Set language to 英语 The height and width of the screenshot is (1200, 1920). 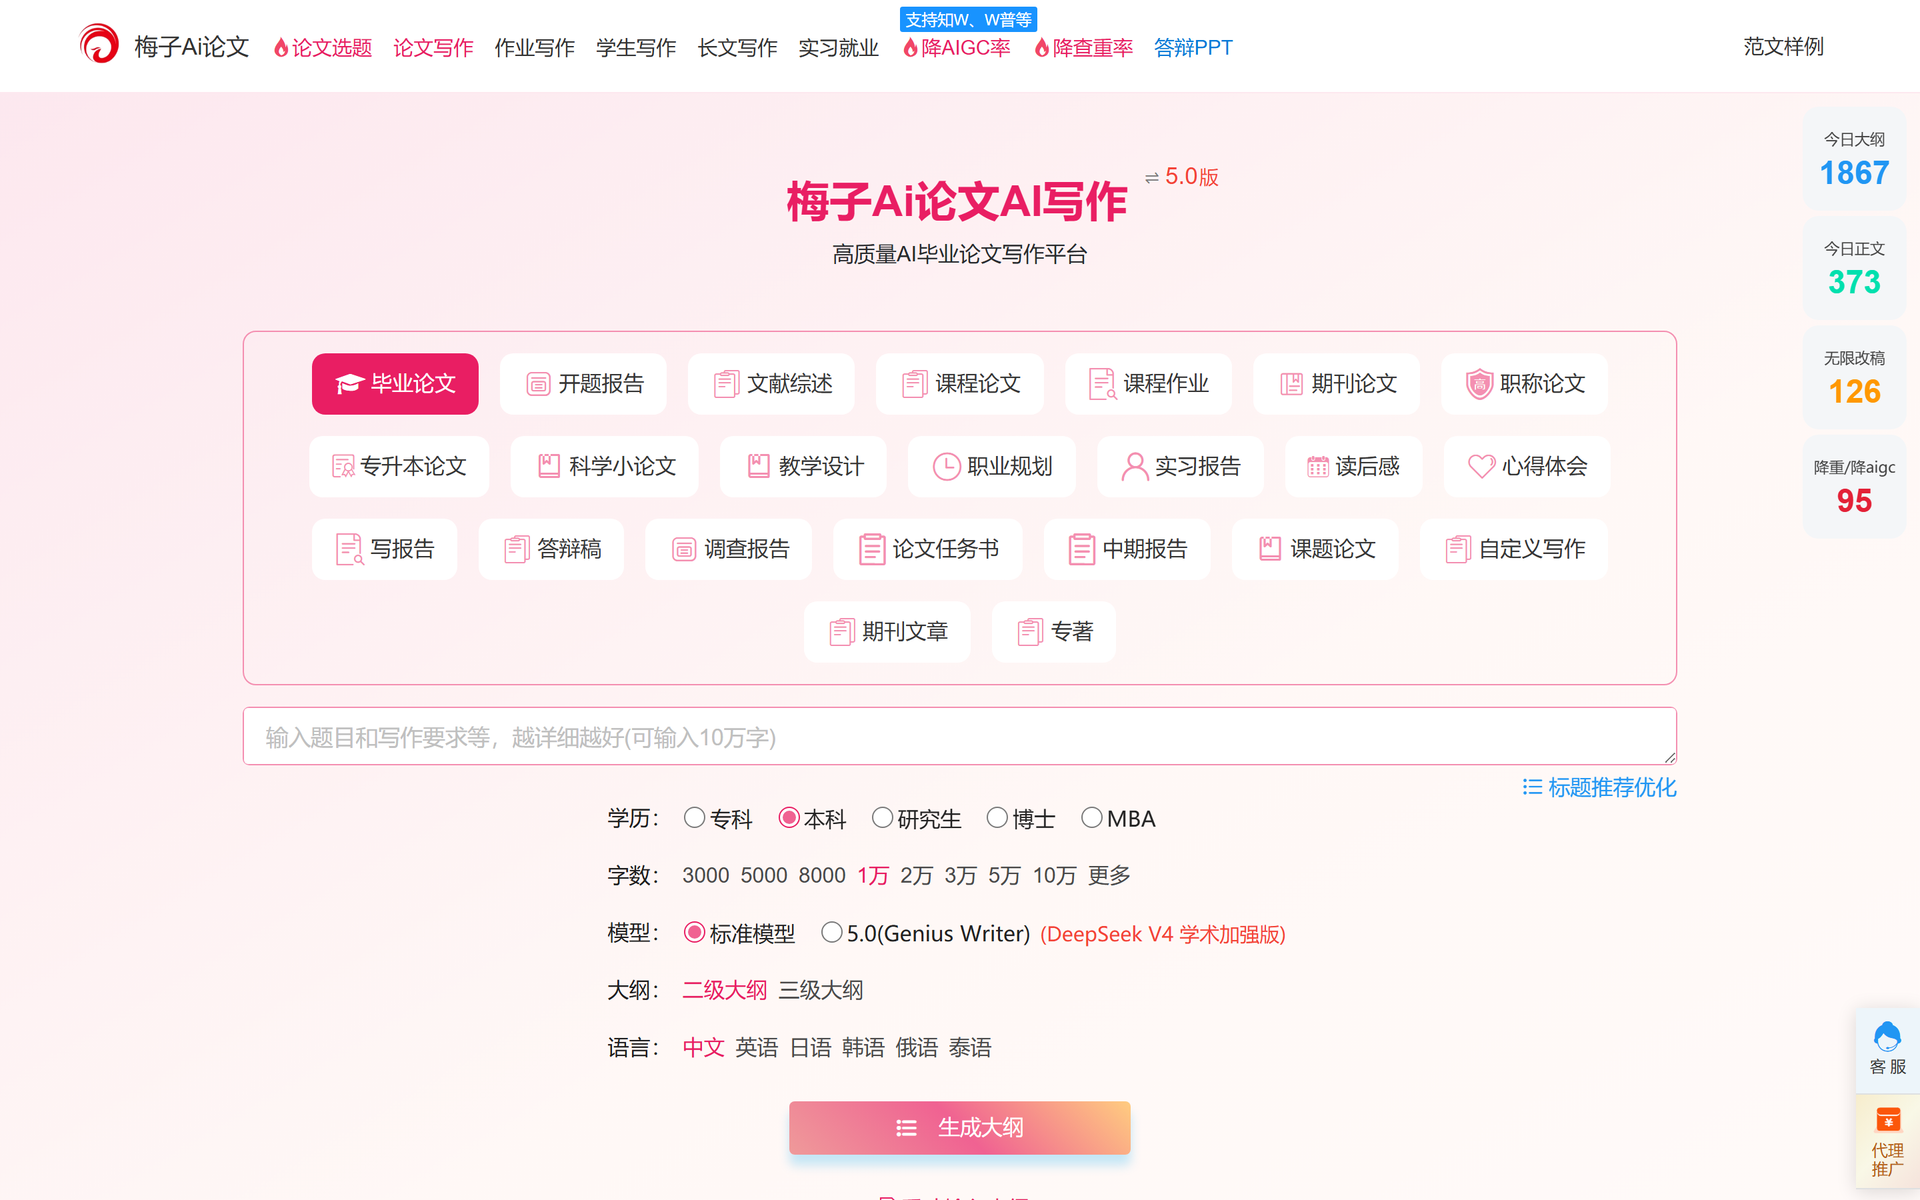coord(756,1048)
